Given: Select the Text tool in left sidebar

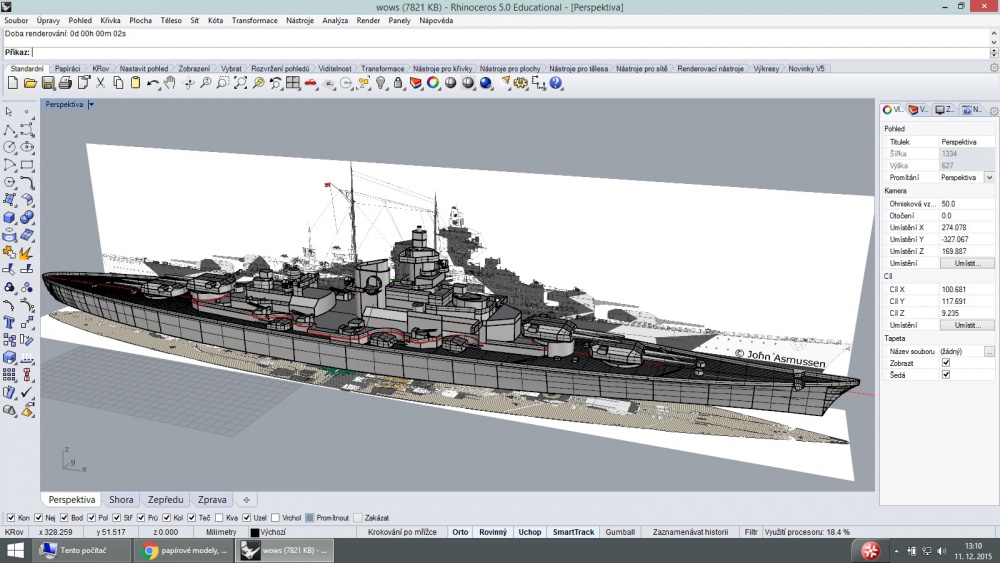Looking at the screenshot, I should tap(9, 322).
